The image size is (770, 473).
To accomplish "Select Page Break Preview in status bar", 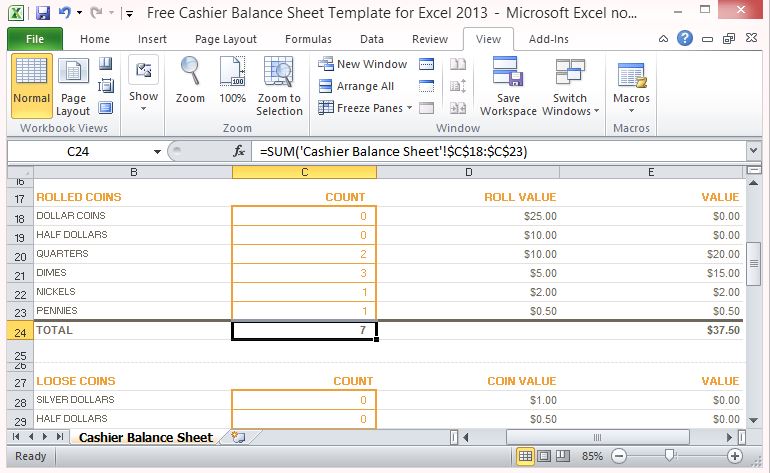I will click(x=565, y=457).
